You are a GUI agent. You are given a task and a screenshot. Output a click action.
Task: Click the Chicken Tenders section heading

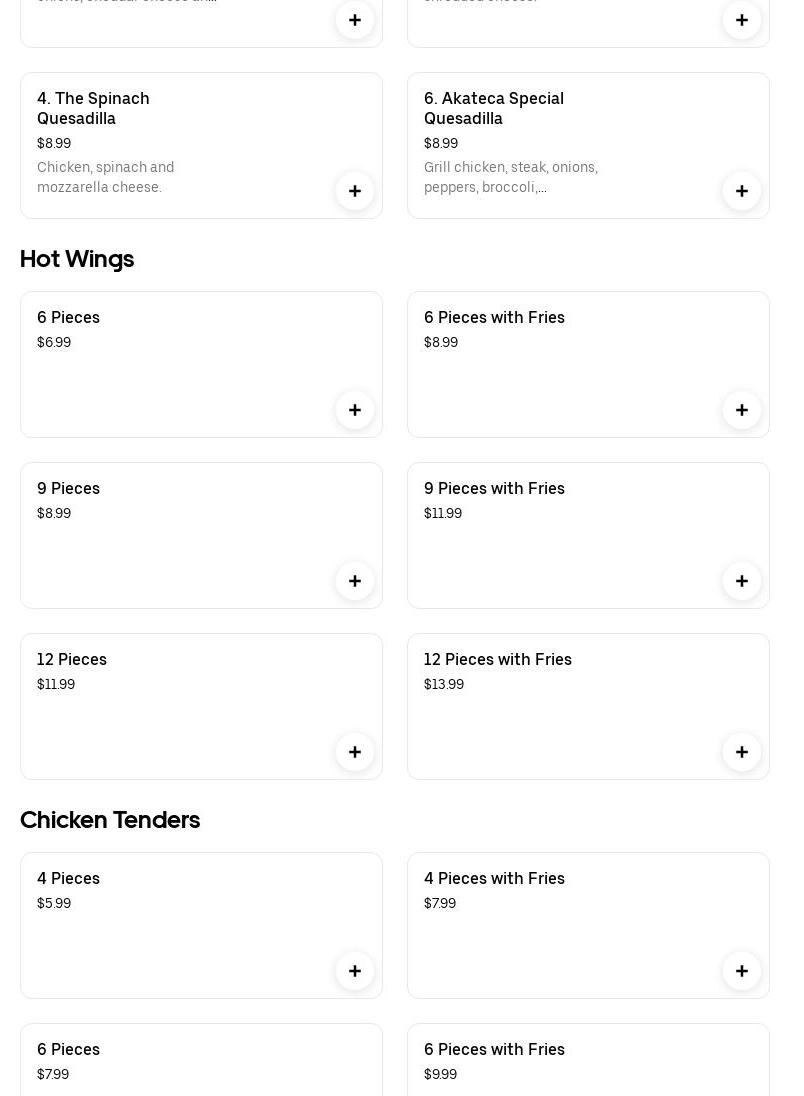110,820
